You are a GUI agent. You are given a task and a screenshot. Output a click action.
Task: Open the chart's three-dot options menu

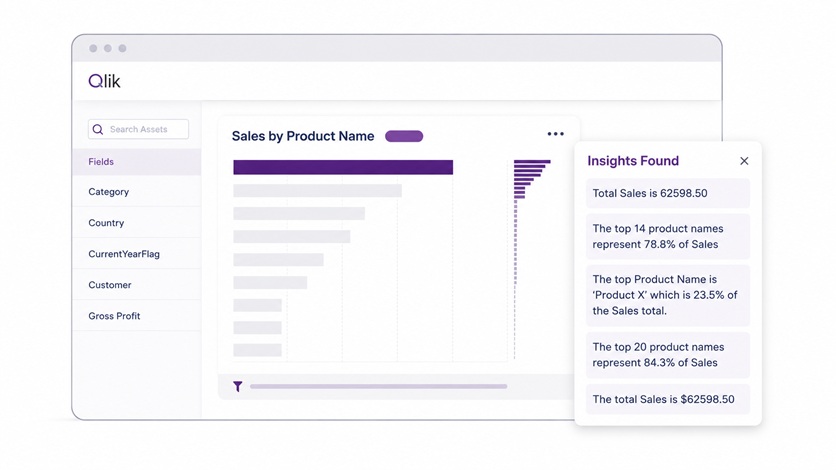556,134
